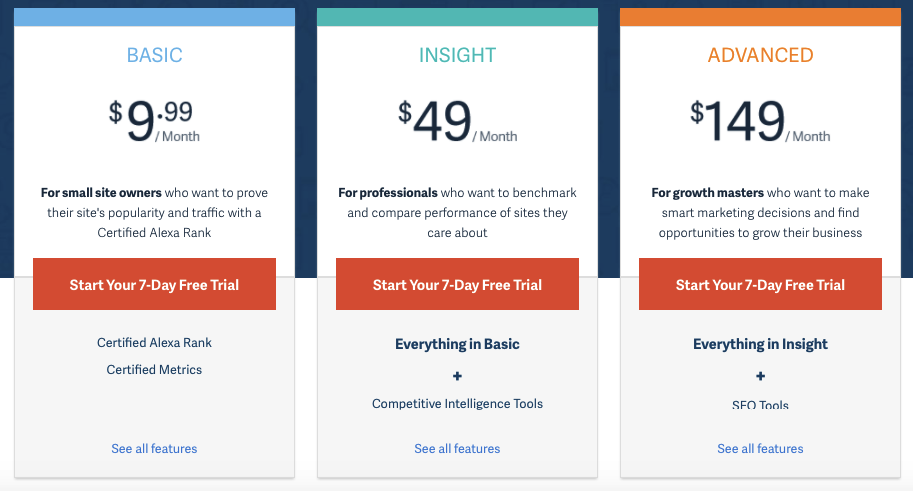The image size is (913, 491).
Task: Start the Insight plan 7-day free trial
Action: click(457, 284)
